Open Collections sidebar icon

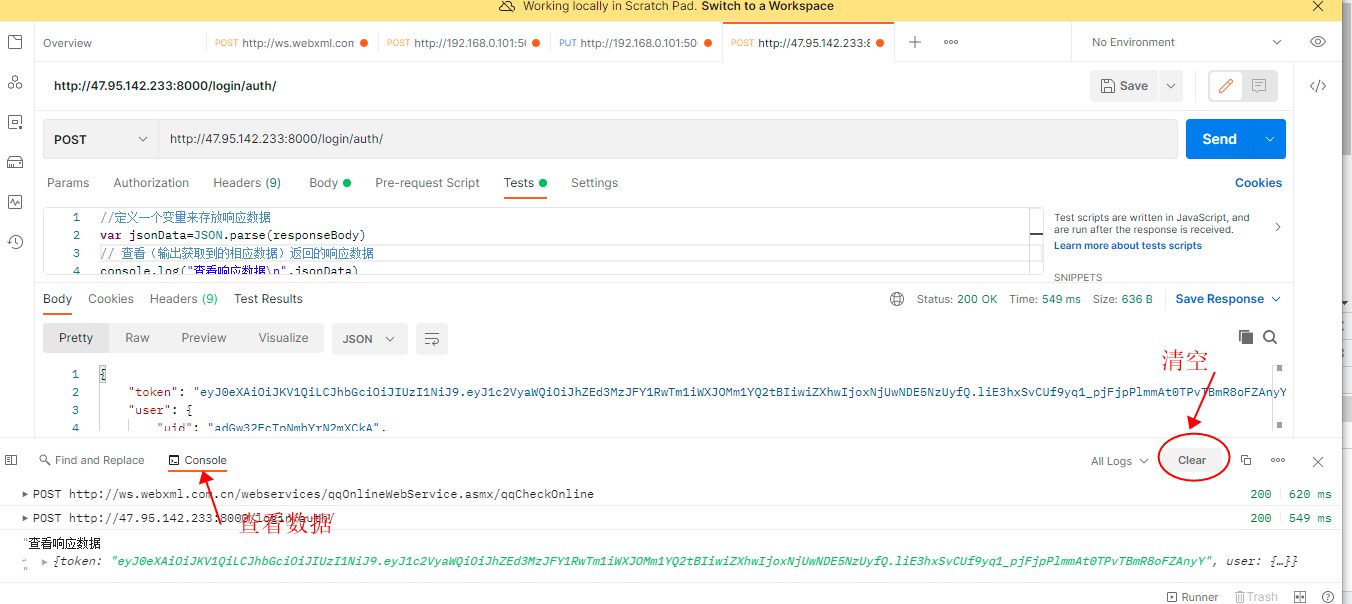click(15, 42)
